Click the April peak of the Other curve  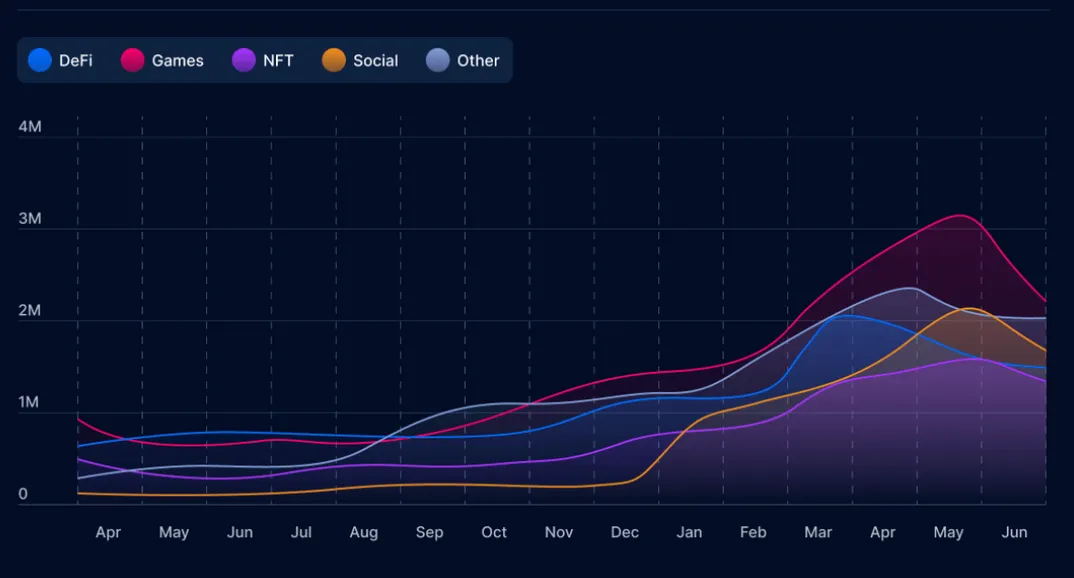tap(910, 287)
